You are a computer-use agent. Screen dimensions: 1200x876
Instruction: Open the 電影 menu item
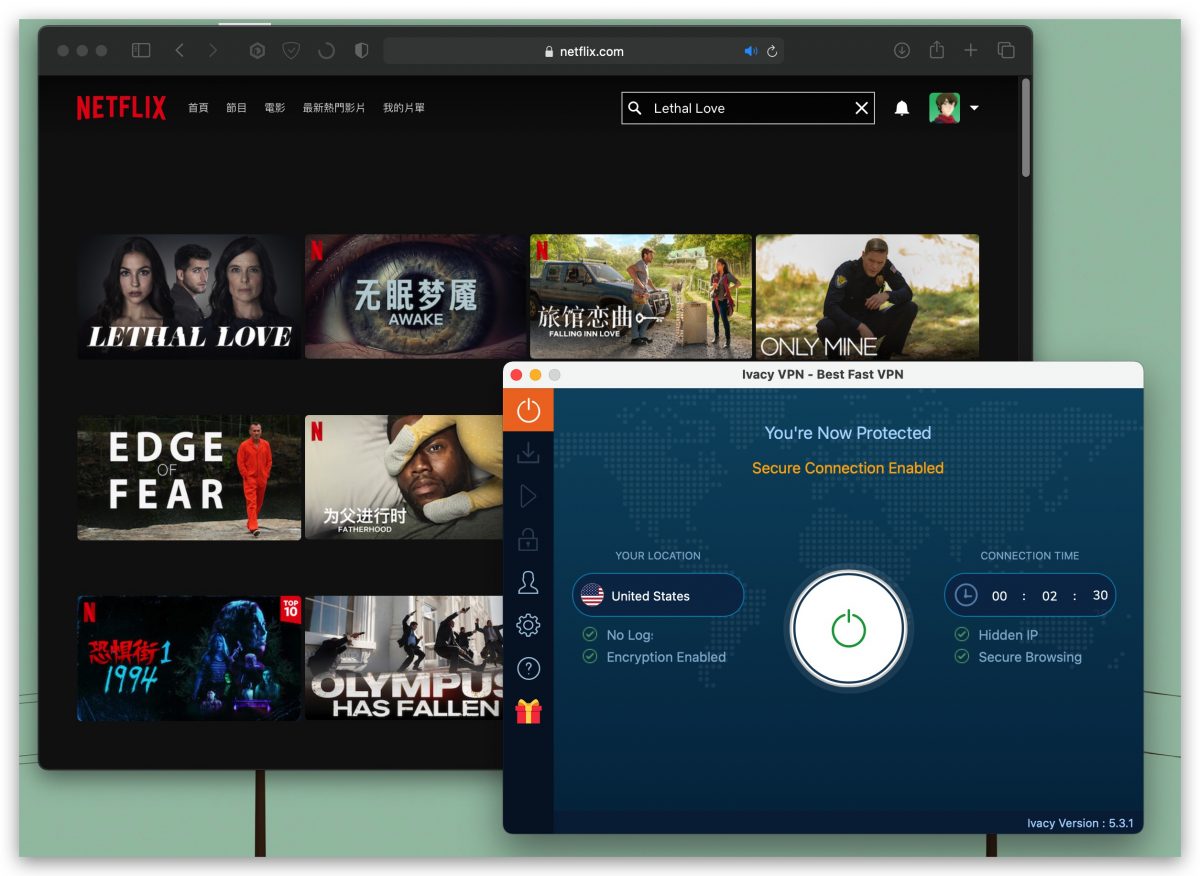coord(274,108)
